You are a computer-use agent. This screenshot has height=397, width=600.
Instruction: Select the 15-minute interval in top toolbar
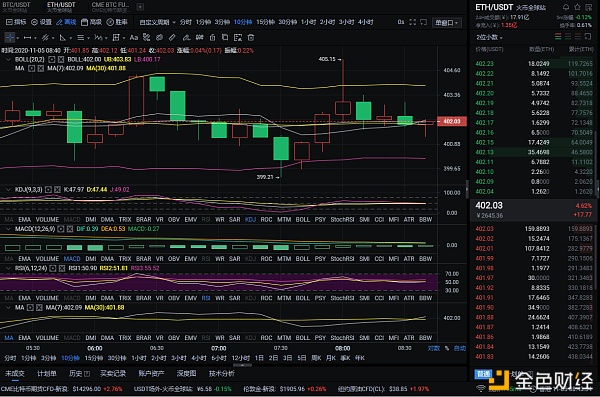pos(265,22)
